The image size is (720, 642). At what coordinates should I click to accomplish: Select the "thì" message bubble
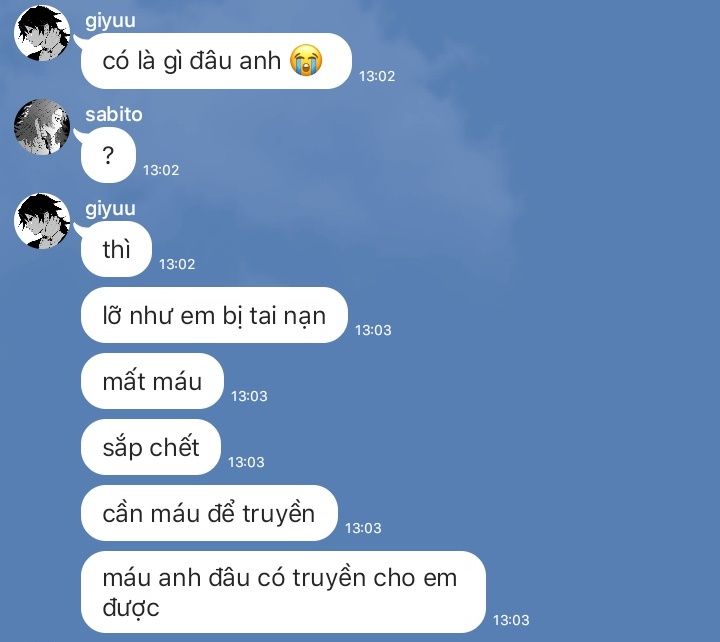click(x=116, y=249)
